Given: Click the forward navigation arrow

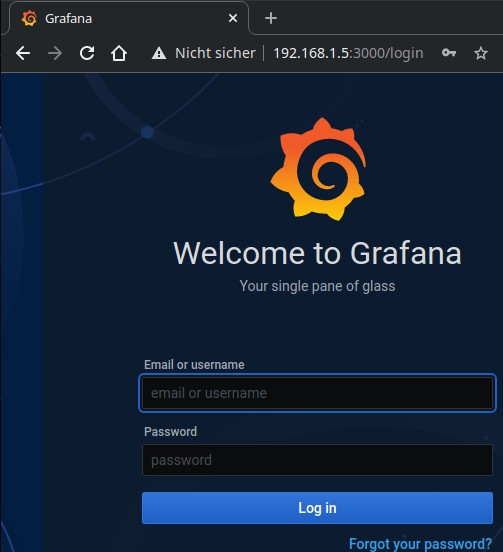Looking at the screenshot, I should [55, 54].
